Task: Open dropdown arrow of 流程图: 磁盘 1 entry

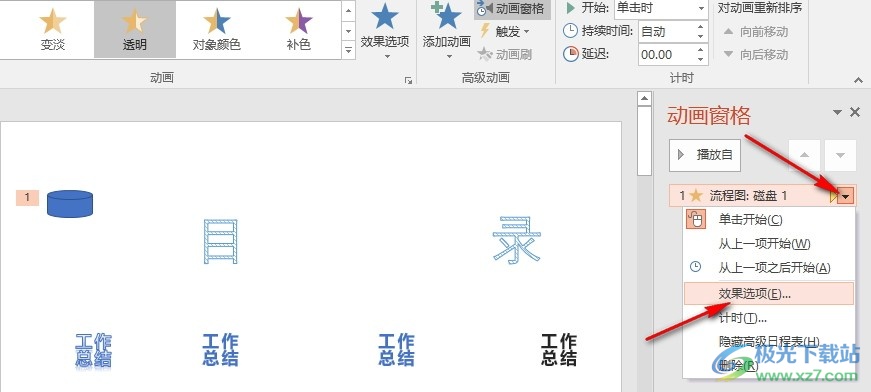Action: tap(846, 196)
